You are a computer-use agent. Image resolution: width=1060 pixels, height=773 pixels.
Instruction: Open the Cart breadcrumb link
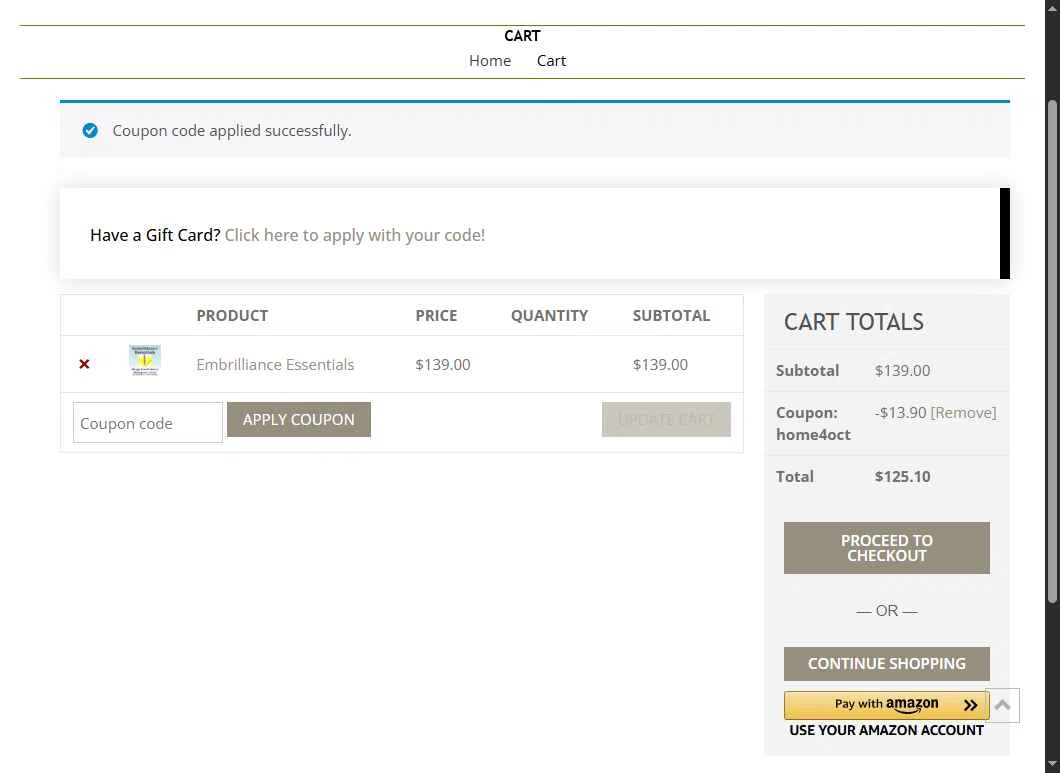[x=551, y=61]
